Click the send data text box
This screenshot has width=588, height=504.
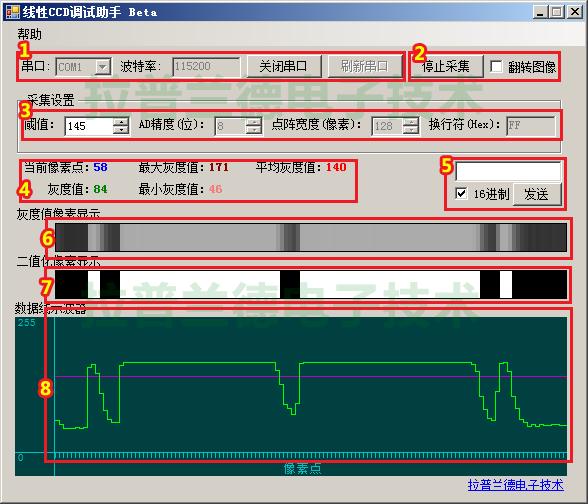508,171
